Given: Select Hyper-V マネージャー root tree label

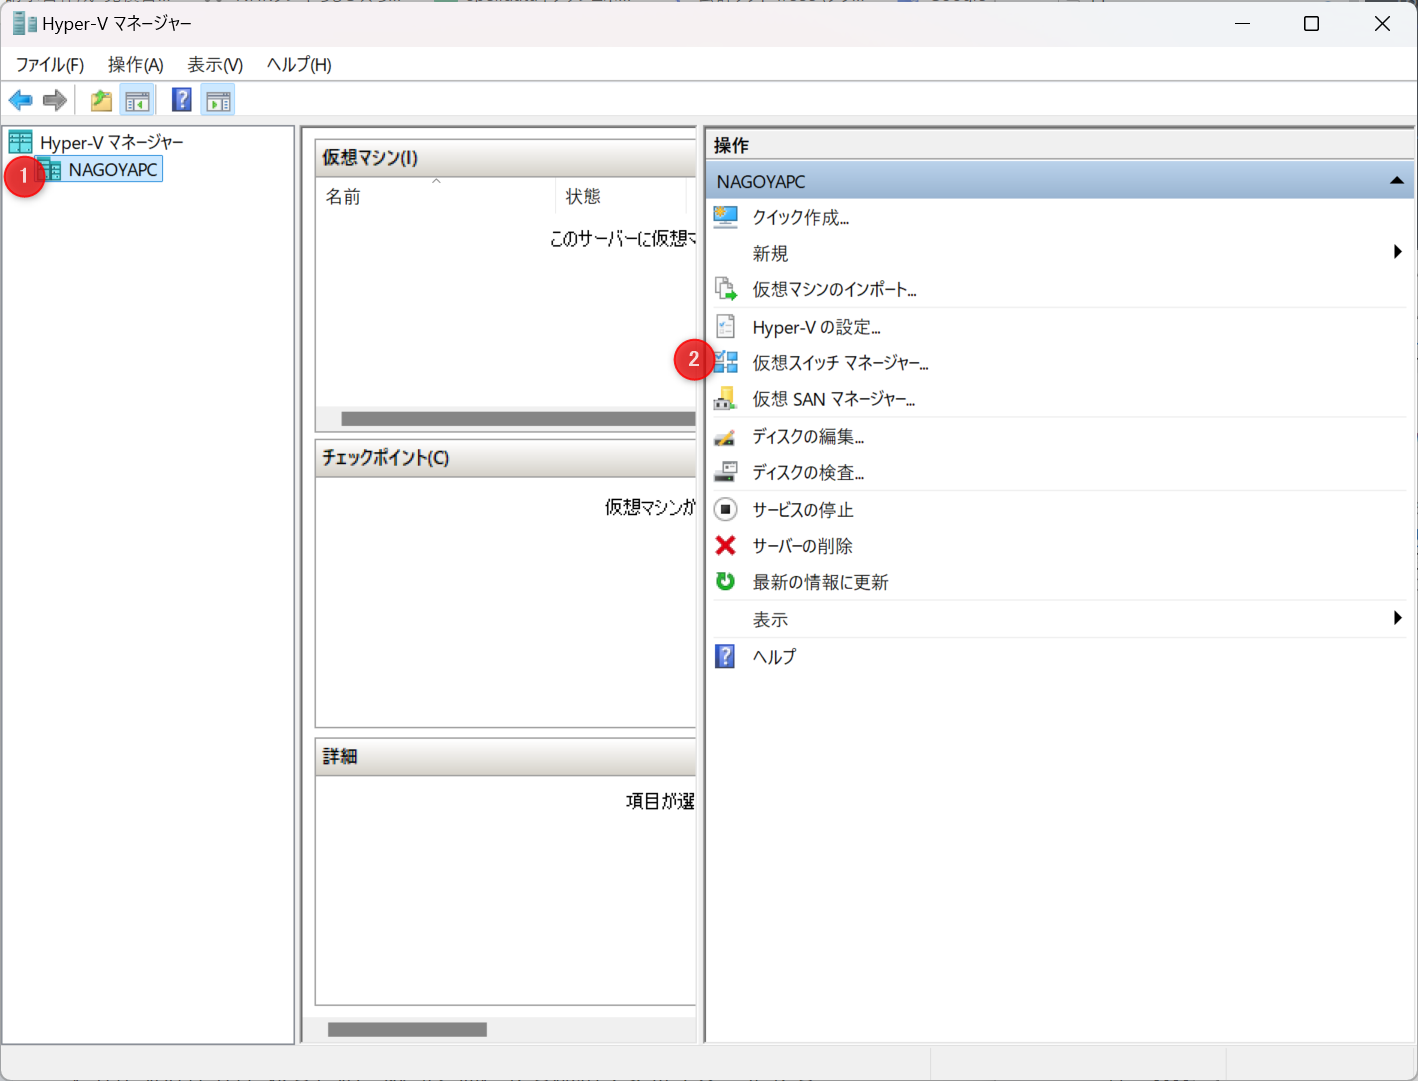Looking at the screenshot, I should coord(112,142).
